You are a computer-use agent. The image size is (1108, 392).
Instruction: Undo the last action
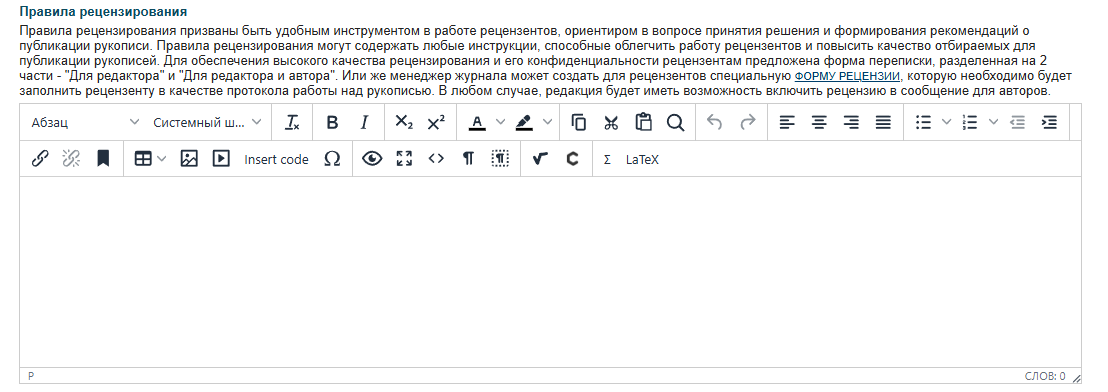714,123
